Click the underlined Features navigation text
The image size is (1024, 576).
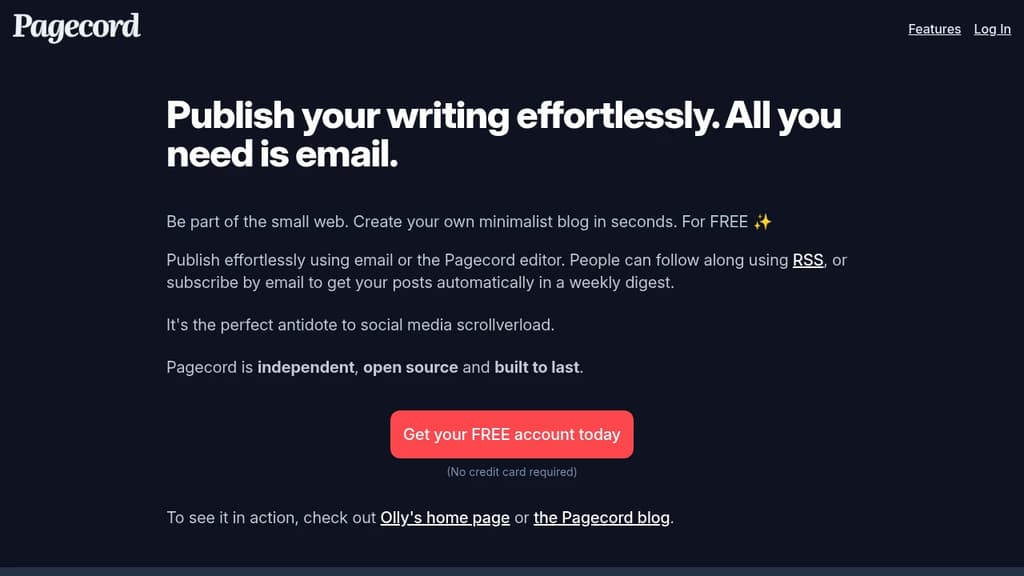pyautogui.click(x=933, y=29)
